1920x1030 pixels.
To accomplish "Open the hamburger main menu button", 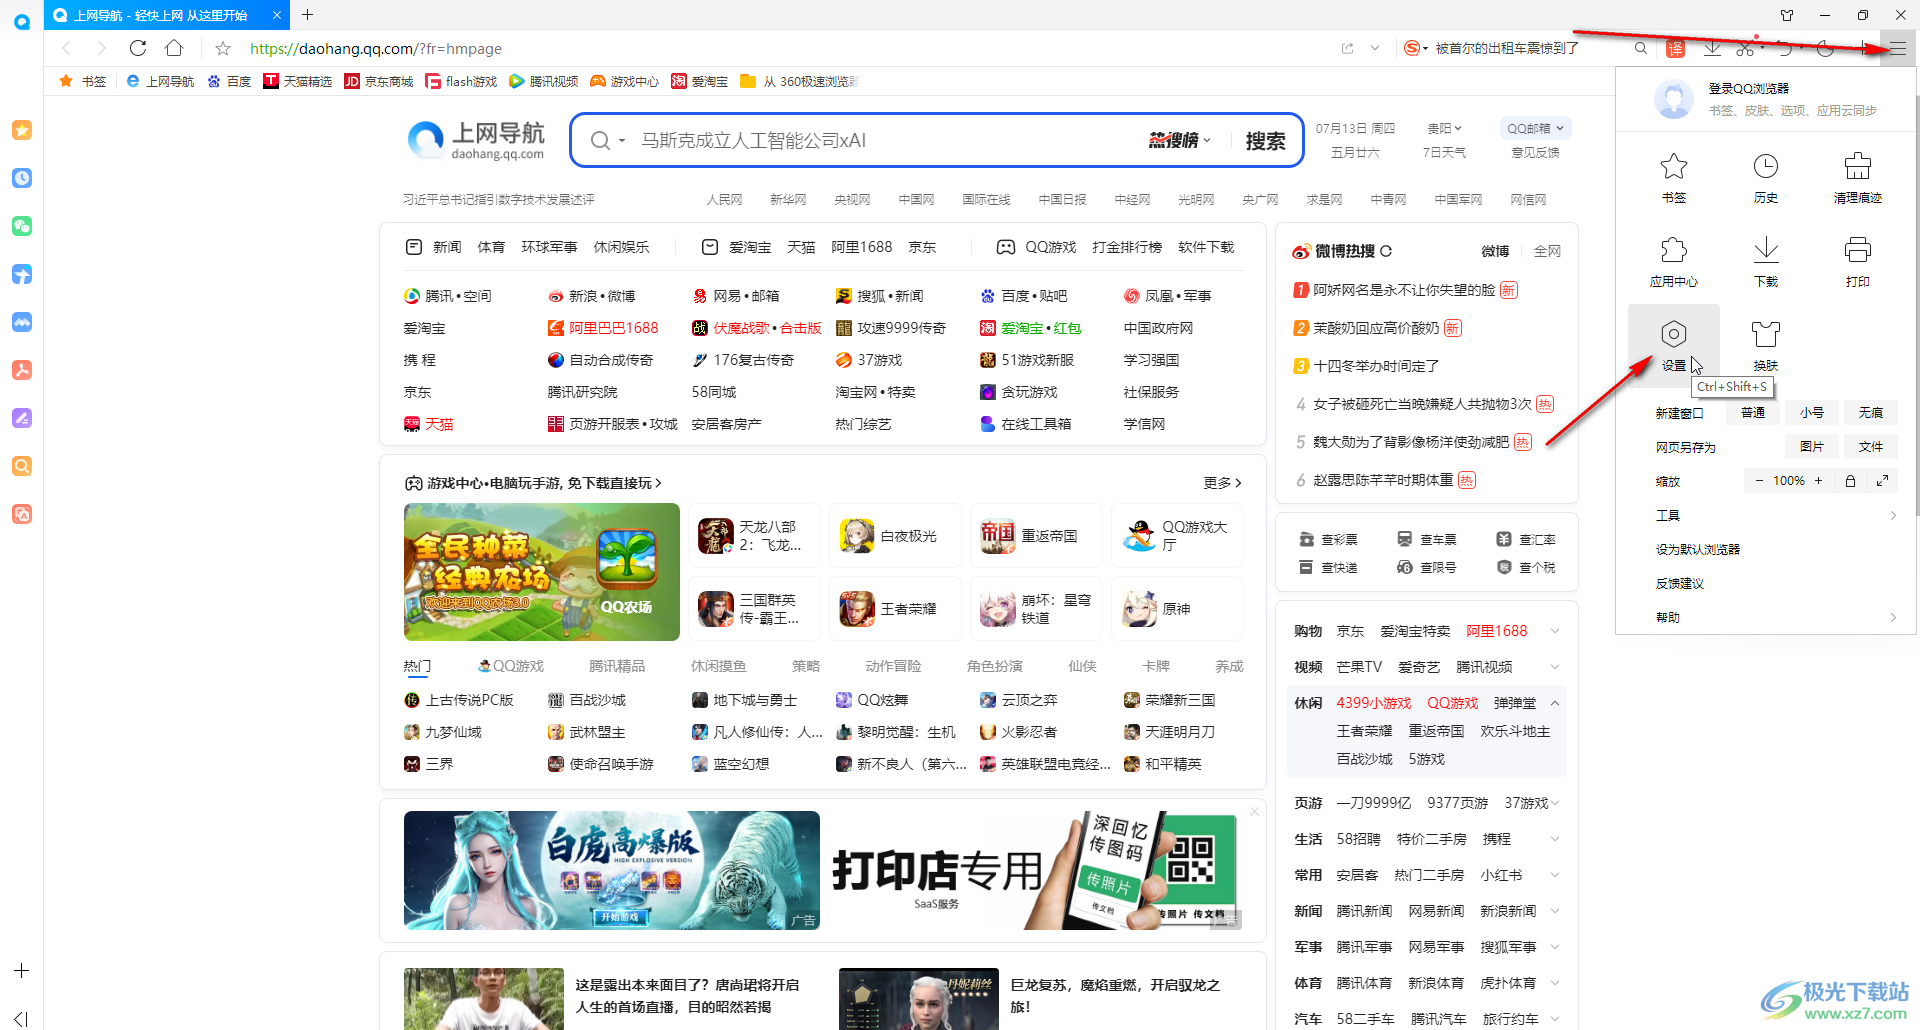I will point(1897,48).
